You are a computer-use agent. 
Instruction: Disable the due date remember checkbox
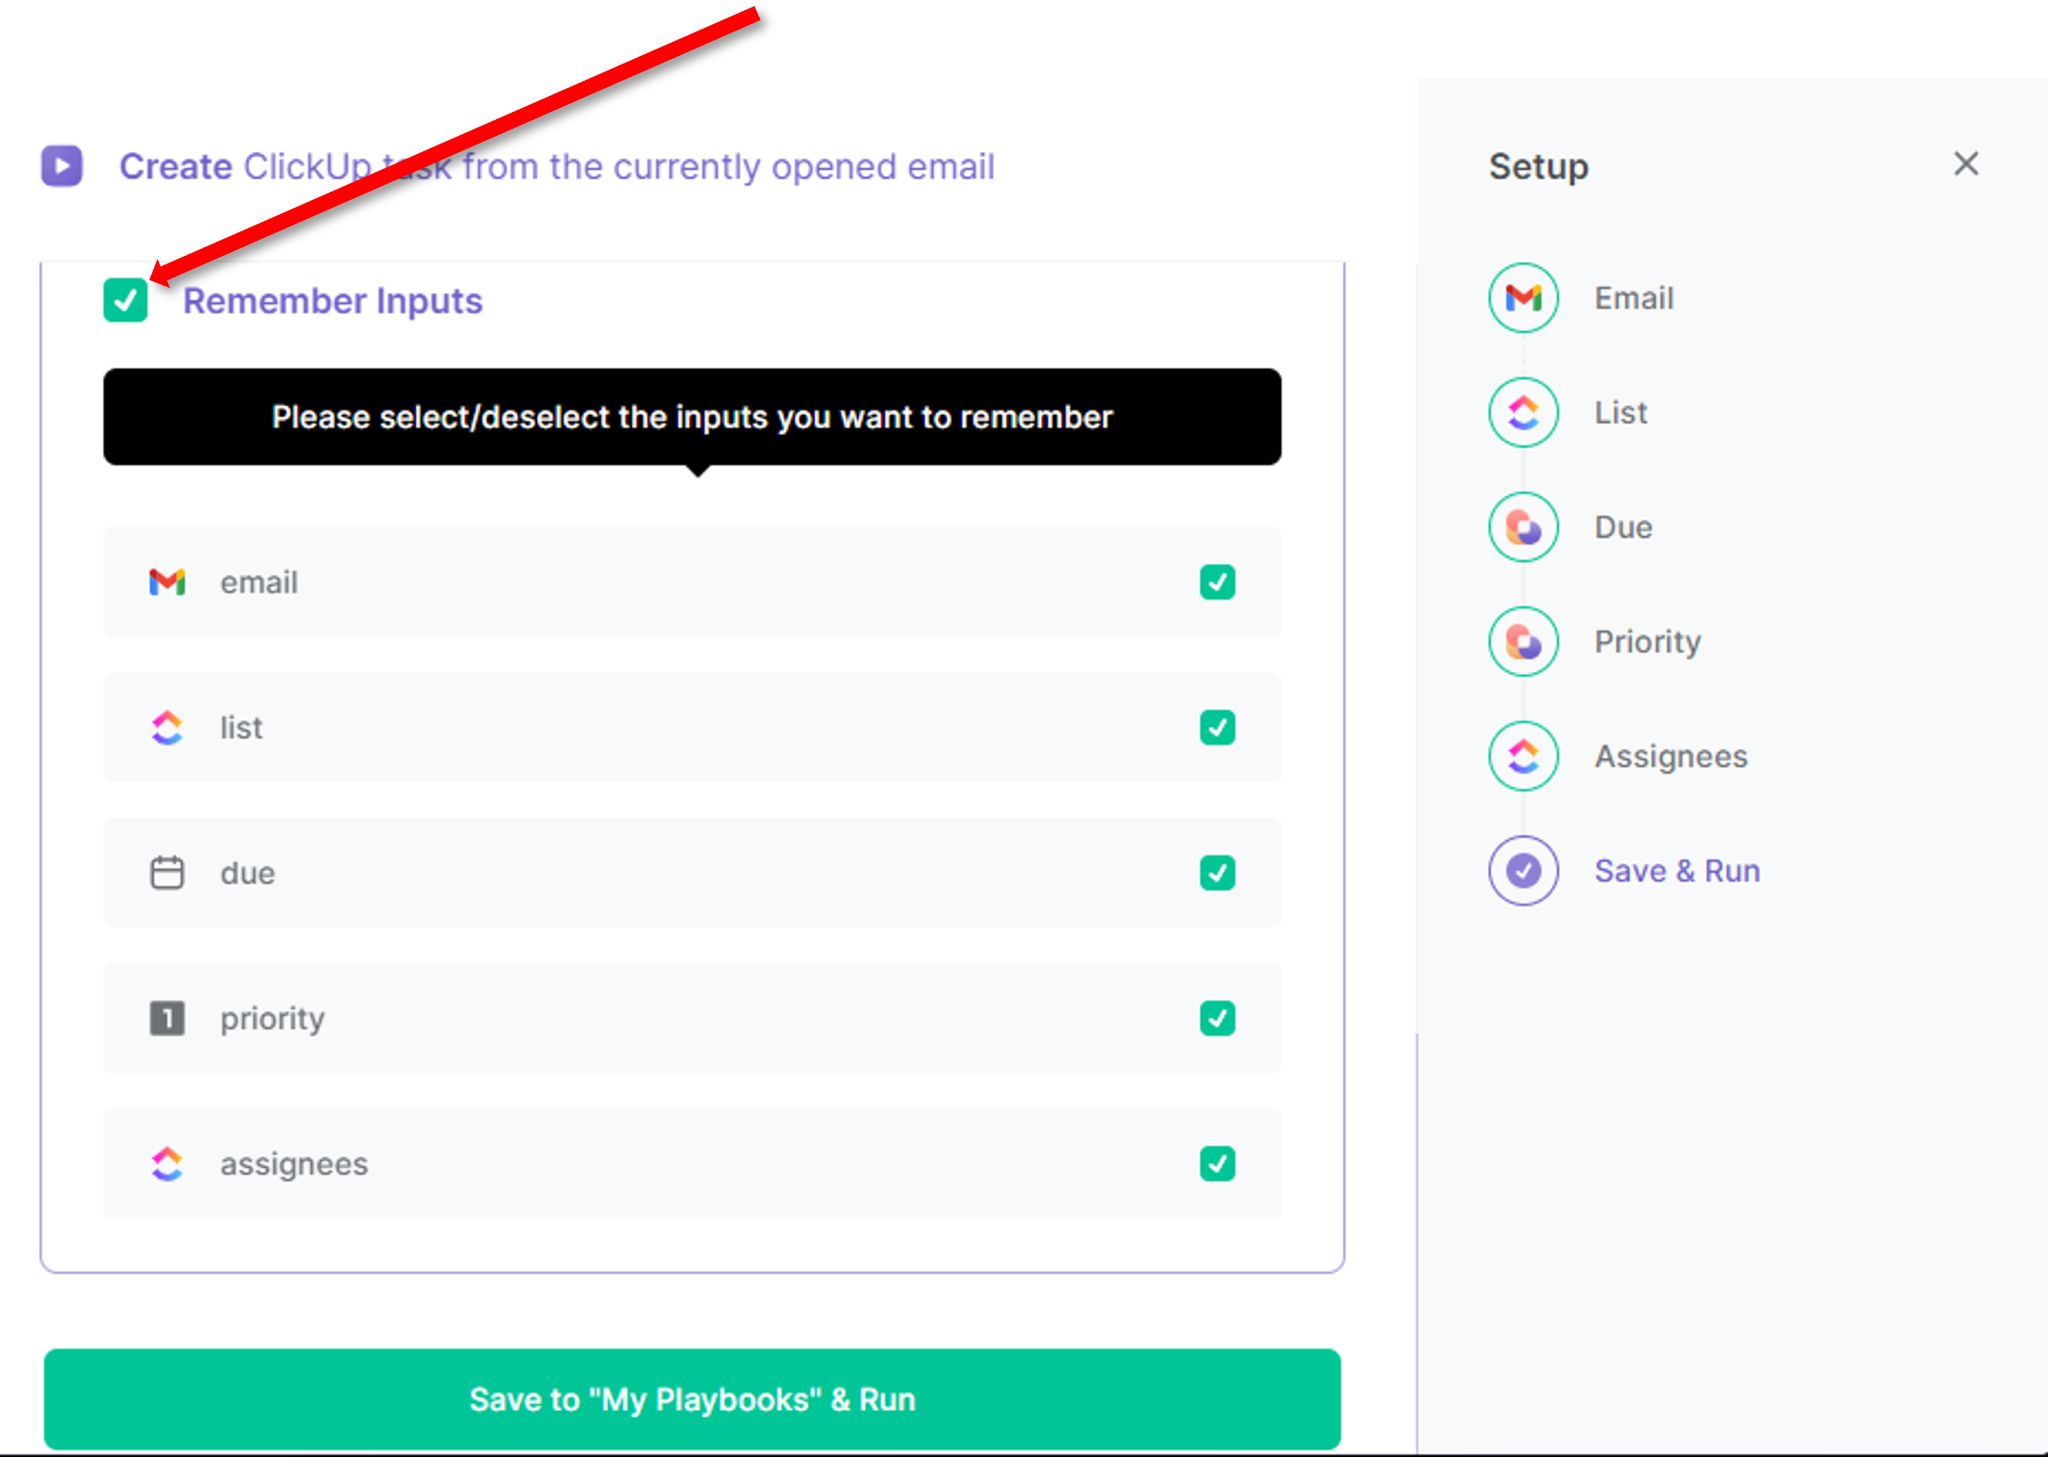1217,872
